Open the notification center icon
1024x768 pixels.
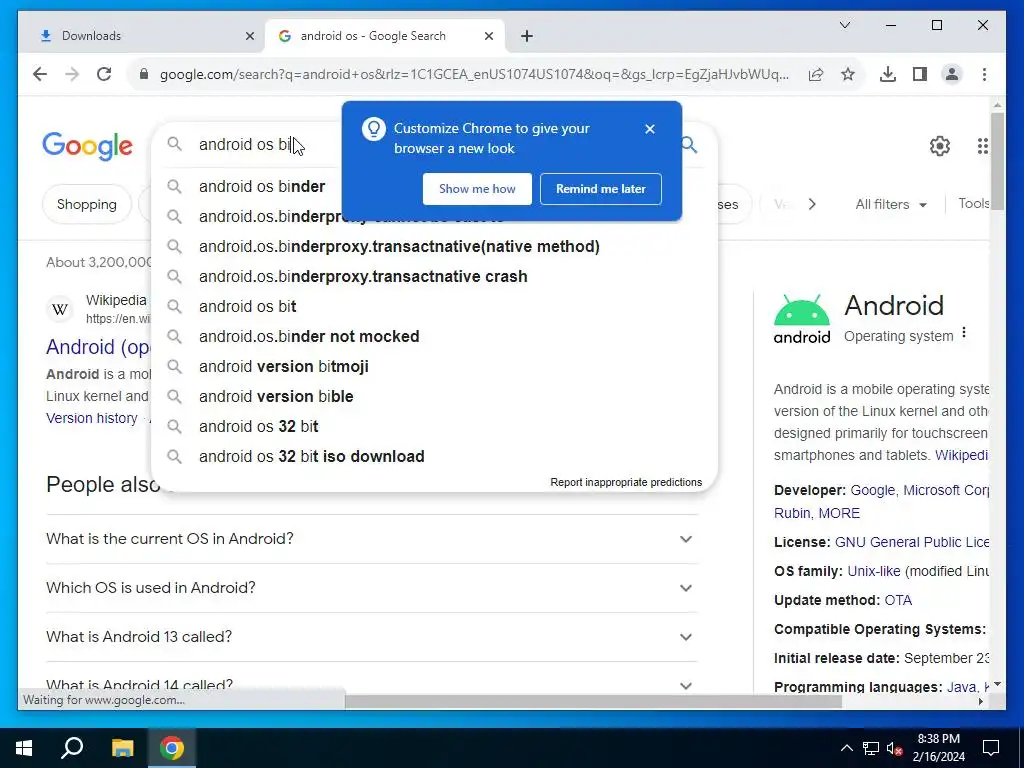991,748
